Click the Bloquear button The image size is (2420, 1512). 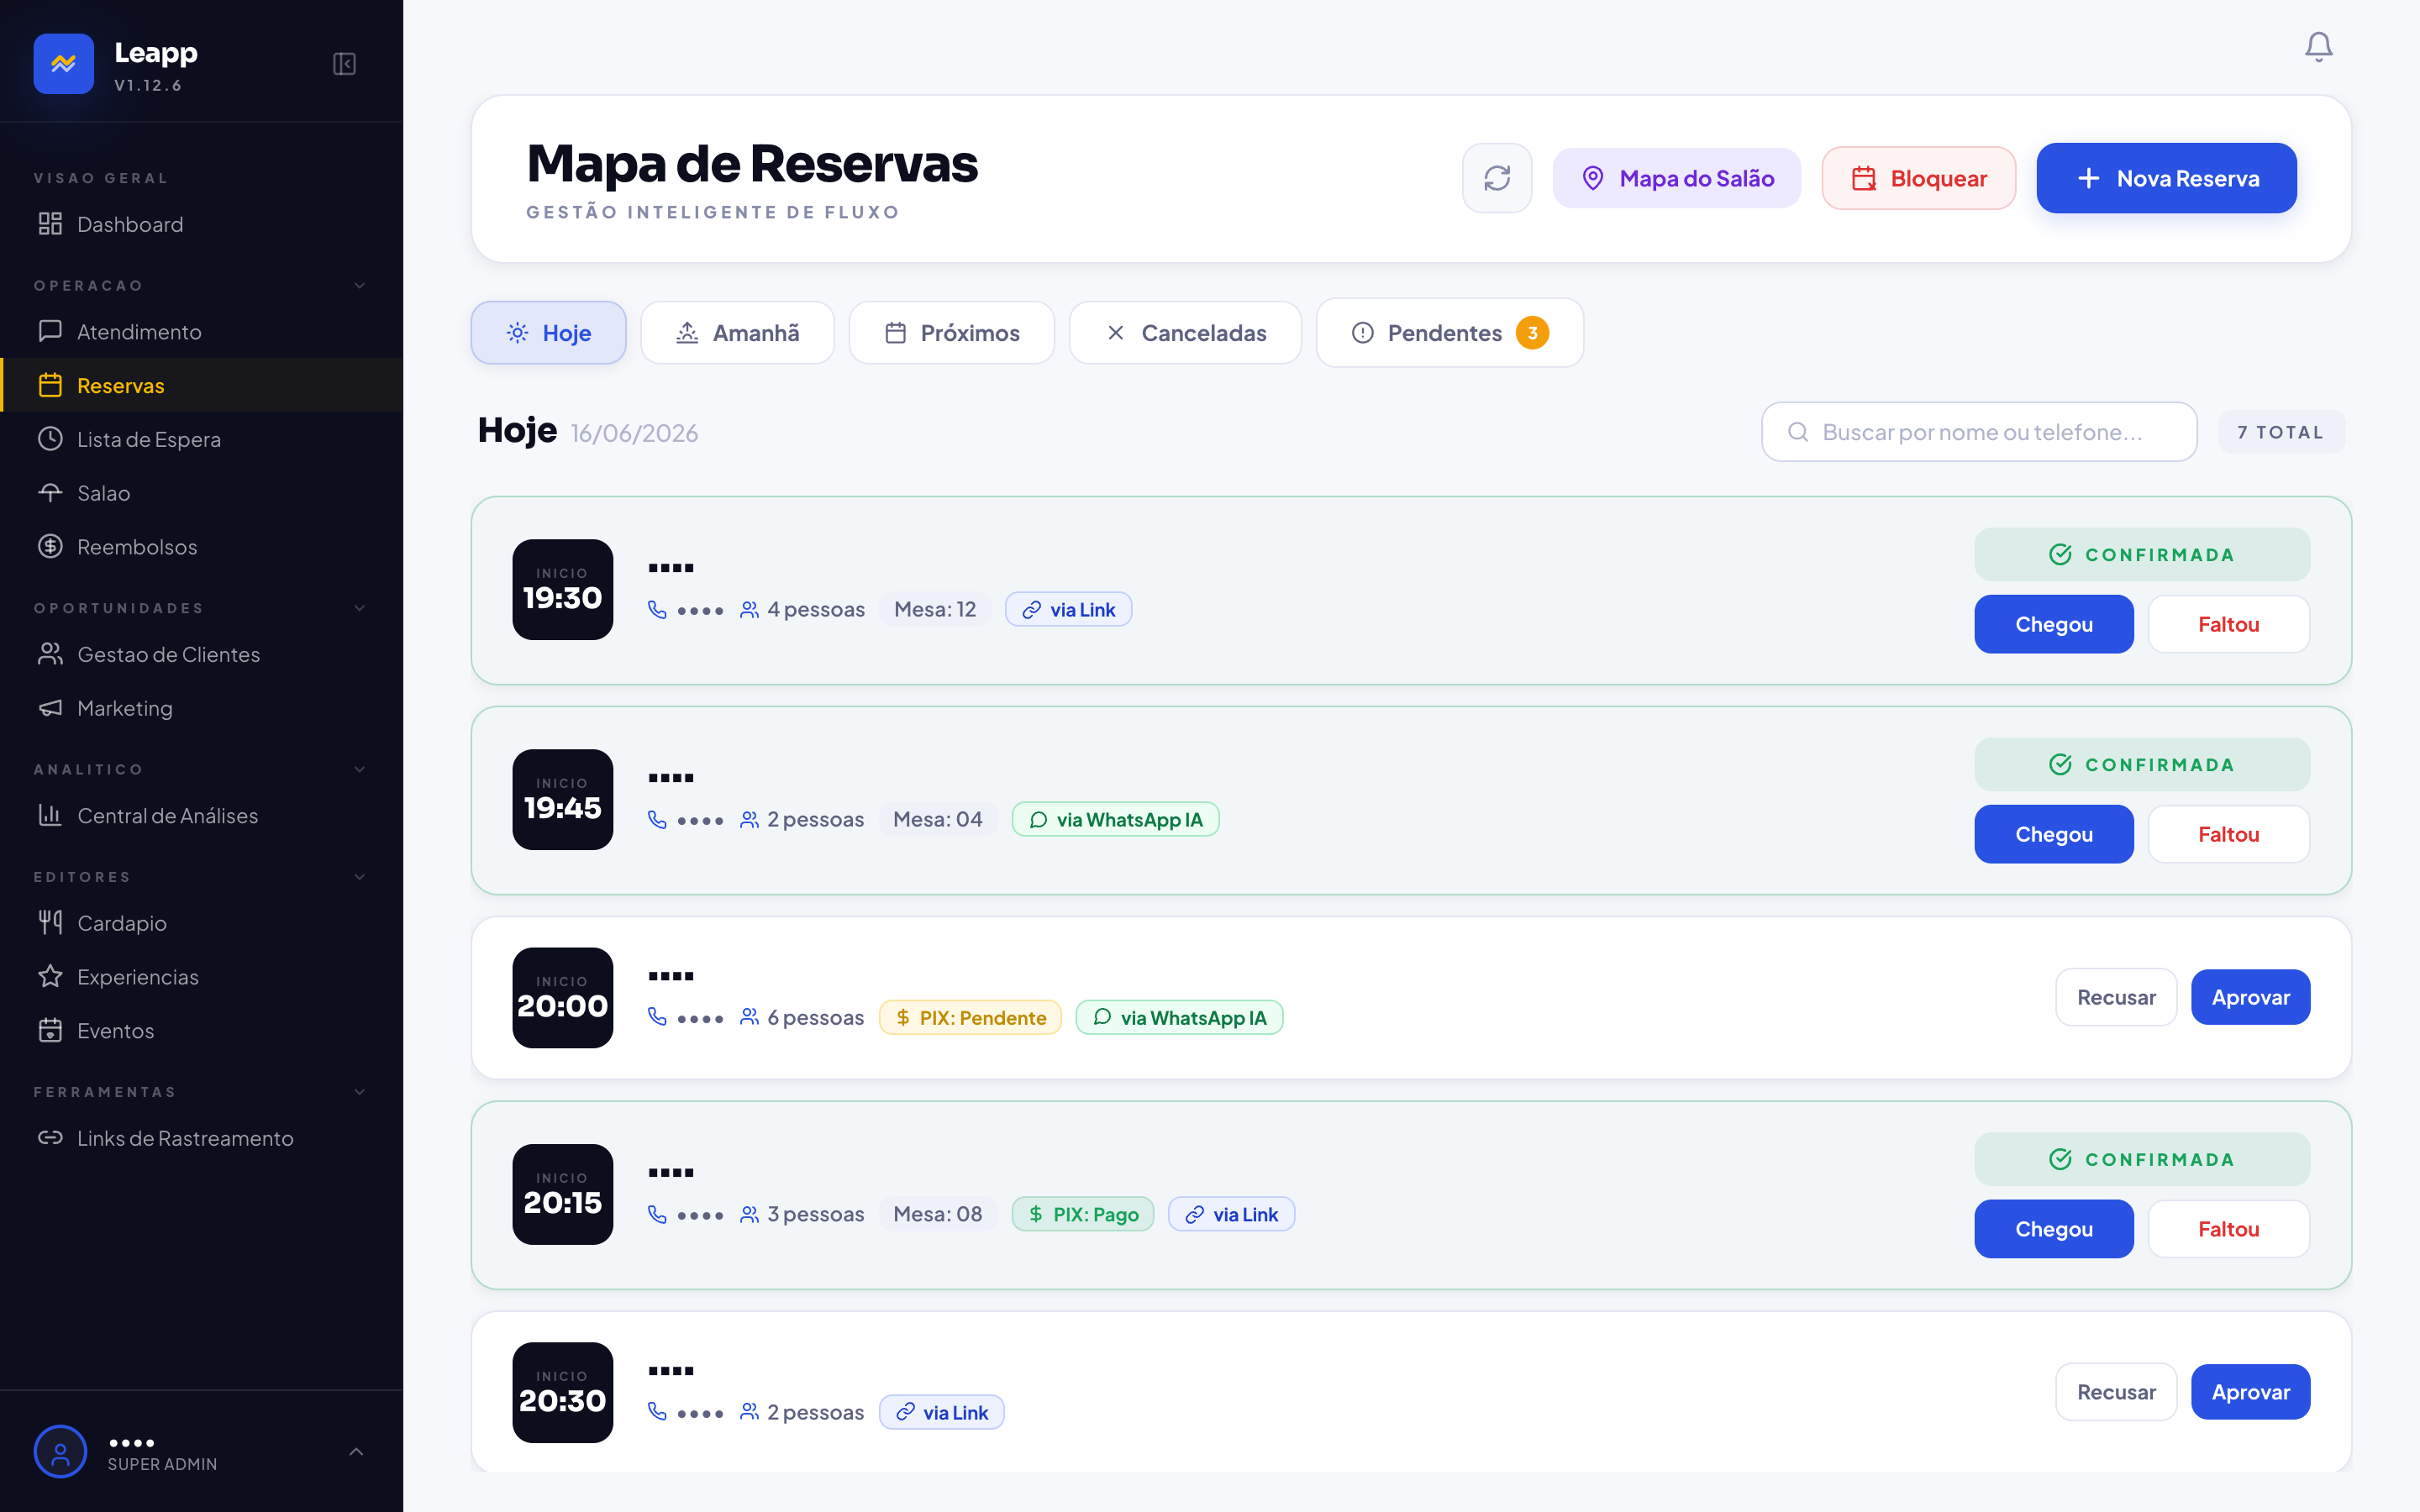1918,178
